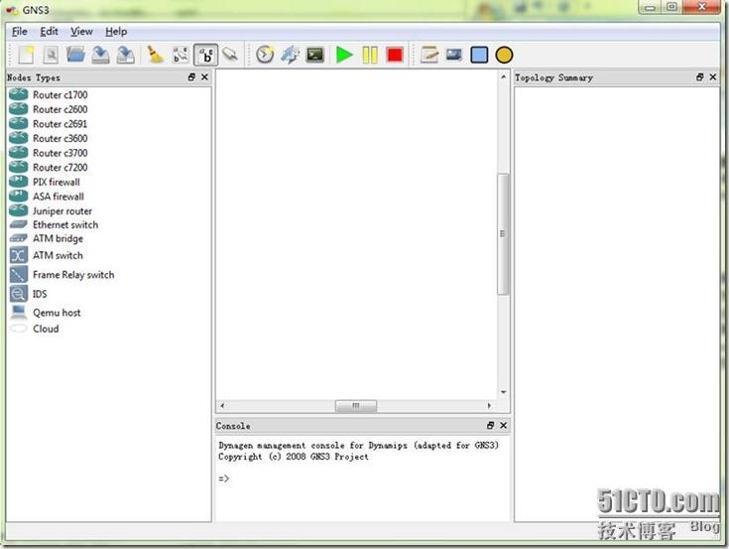Click the canvas scroll right arrow
This screenshot has width=729, height=549.
pos(489,406)
